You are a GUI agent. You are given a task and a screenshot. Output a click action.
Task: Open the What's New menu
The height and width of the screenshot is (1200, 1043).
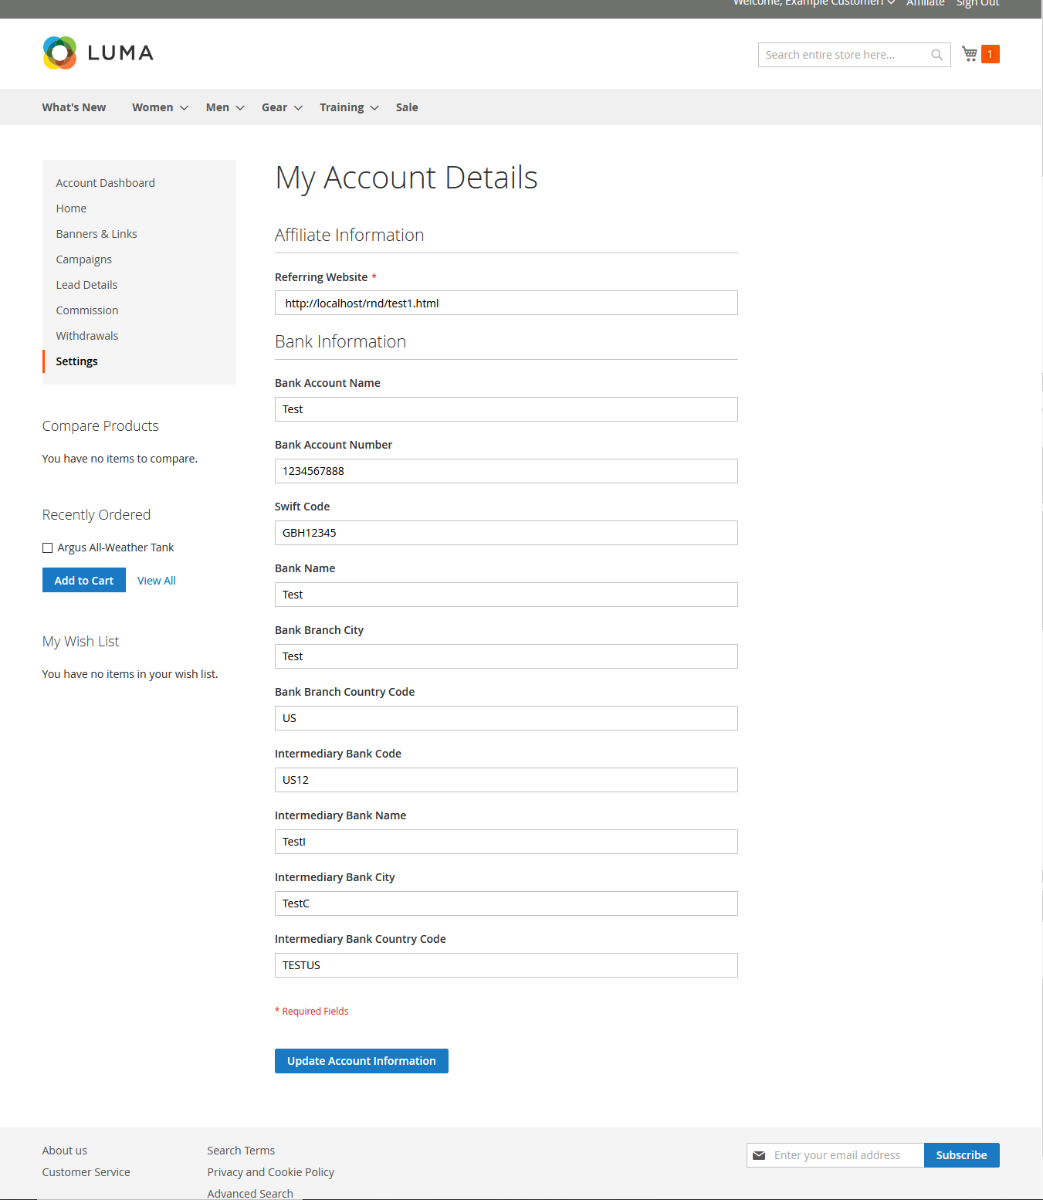(x=74, y=107)
